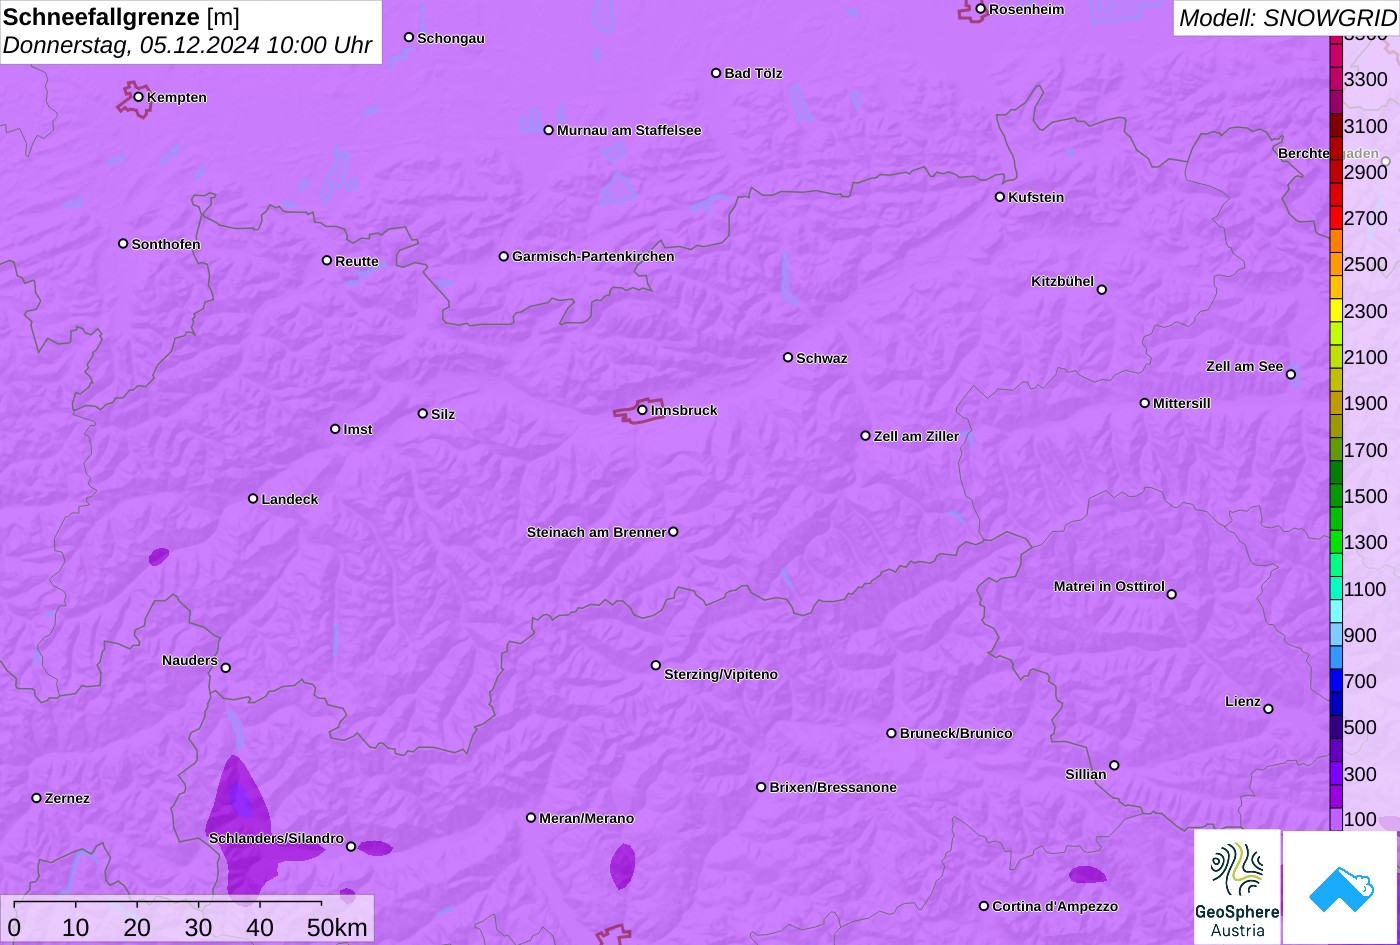Click the red 2700 m legend swatch
The image size is (1400, 945).
(1336, 218)
